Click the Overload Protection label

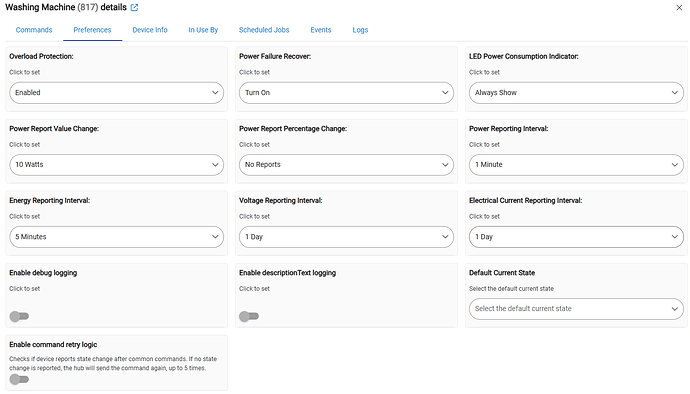coord(41,56)
